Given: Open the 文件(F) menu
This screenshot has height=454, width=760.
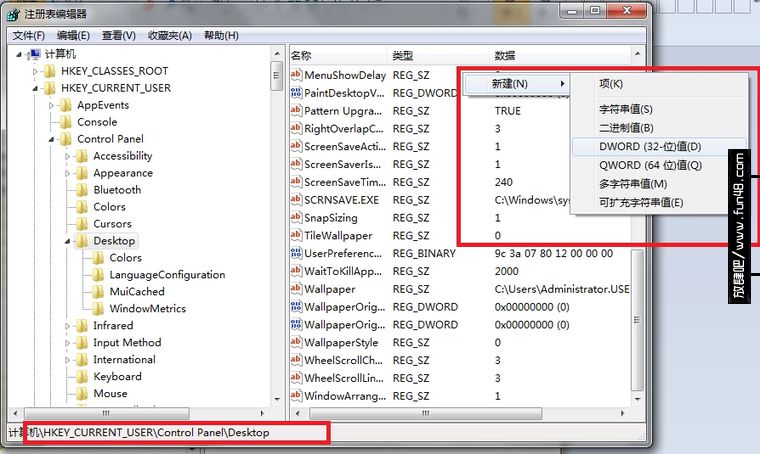Looking at the screenshot, I should click(29, 35).
